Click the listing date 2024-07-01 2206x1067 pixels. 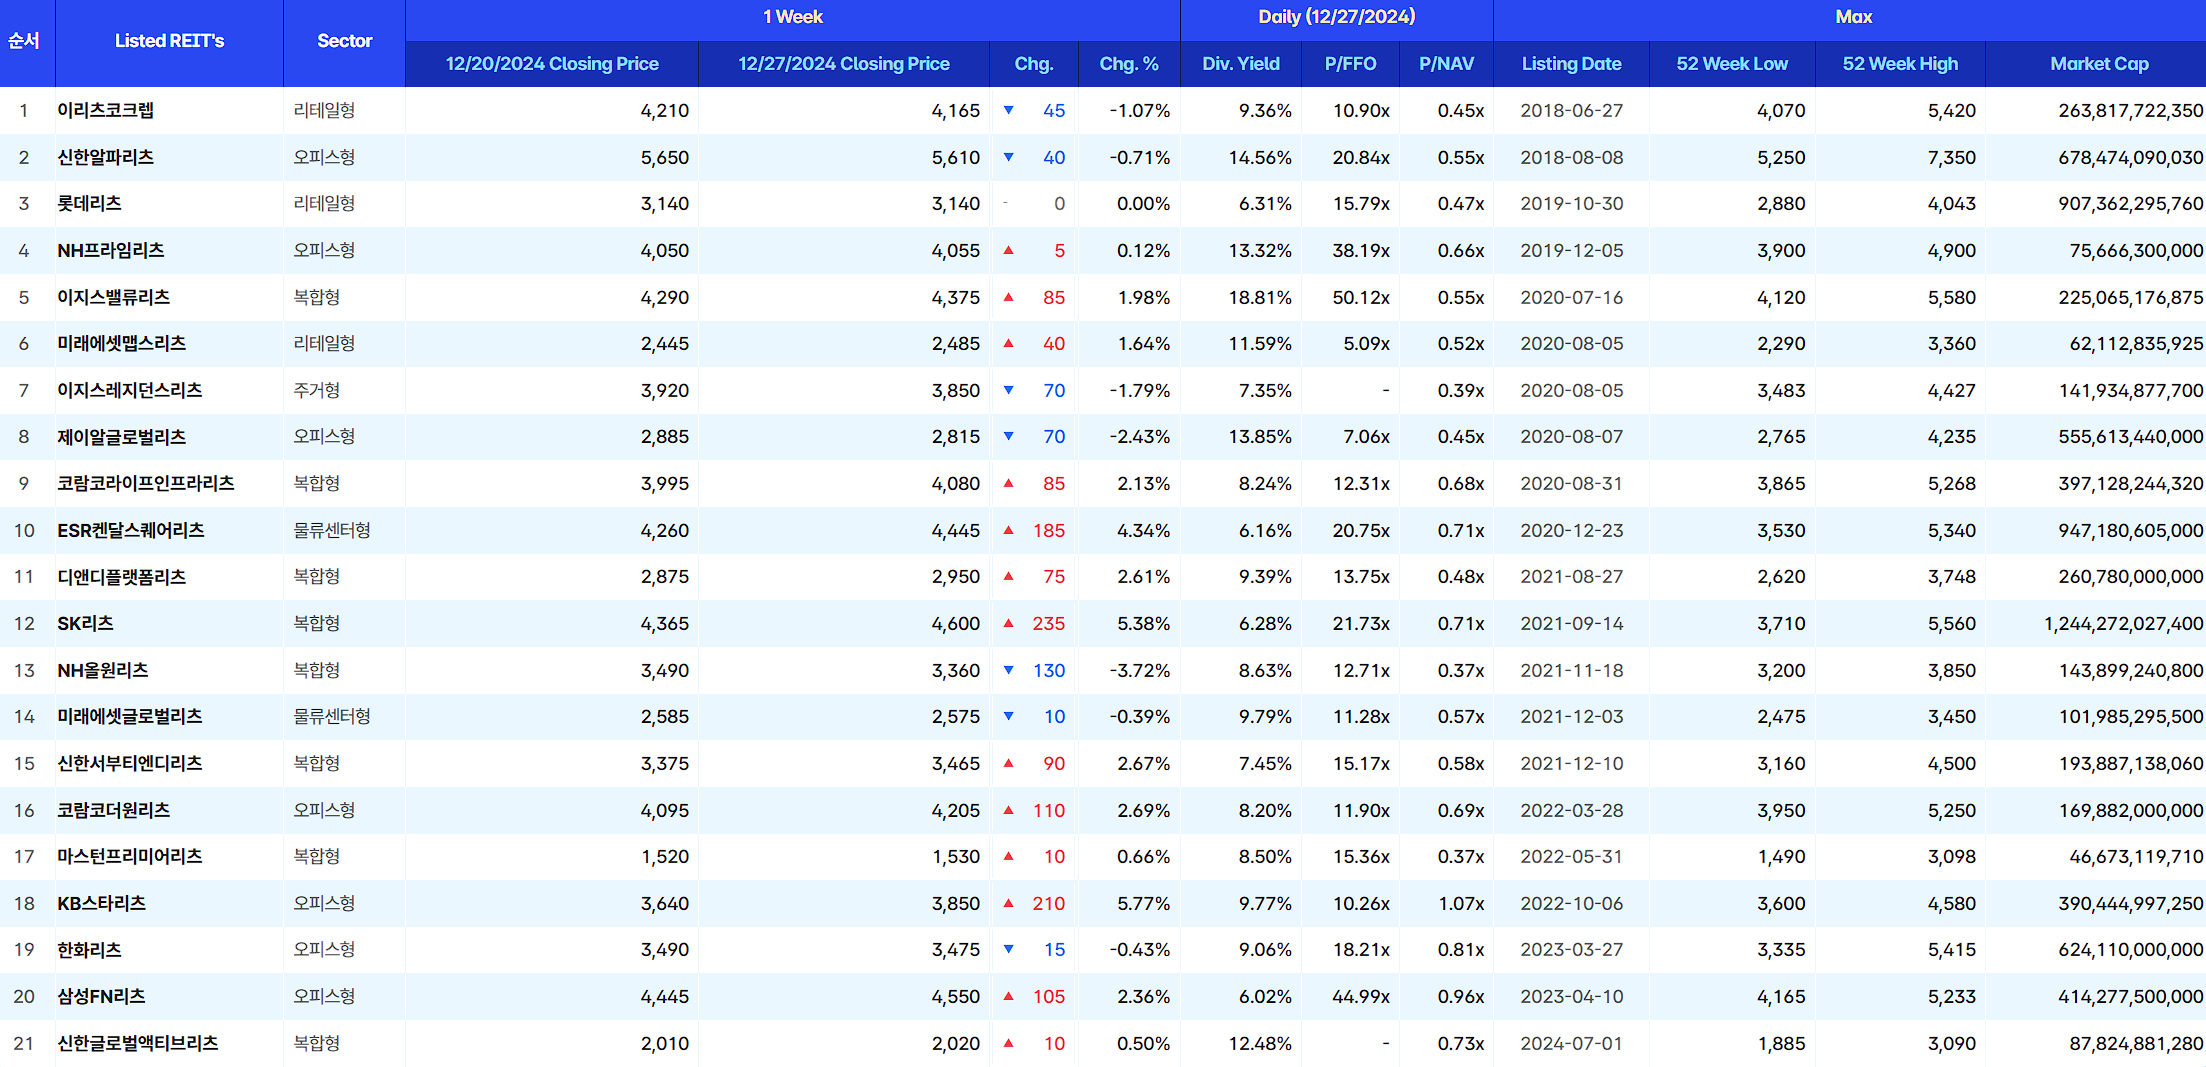1571,1044
